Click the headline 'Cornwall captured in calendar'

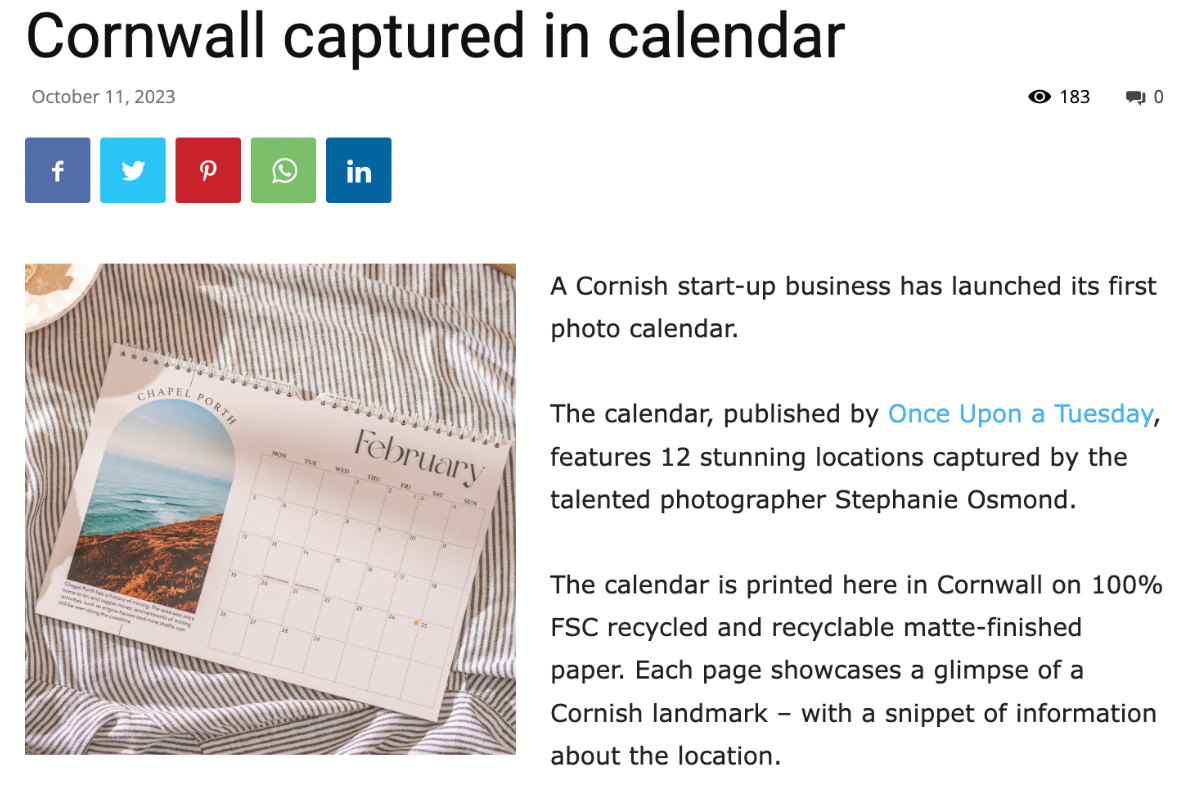pos(435,36)
